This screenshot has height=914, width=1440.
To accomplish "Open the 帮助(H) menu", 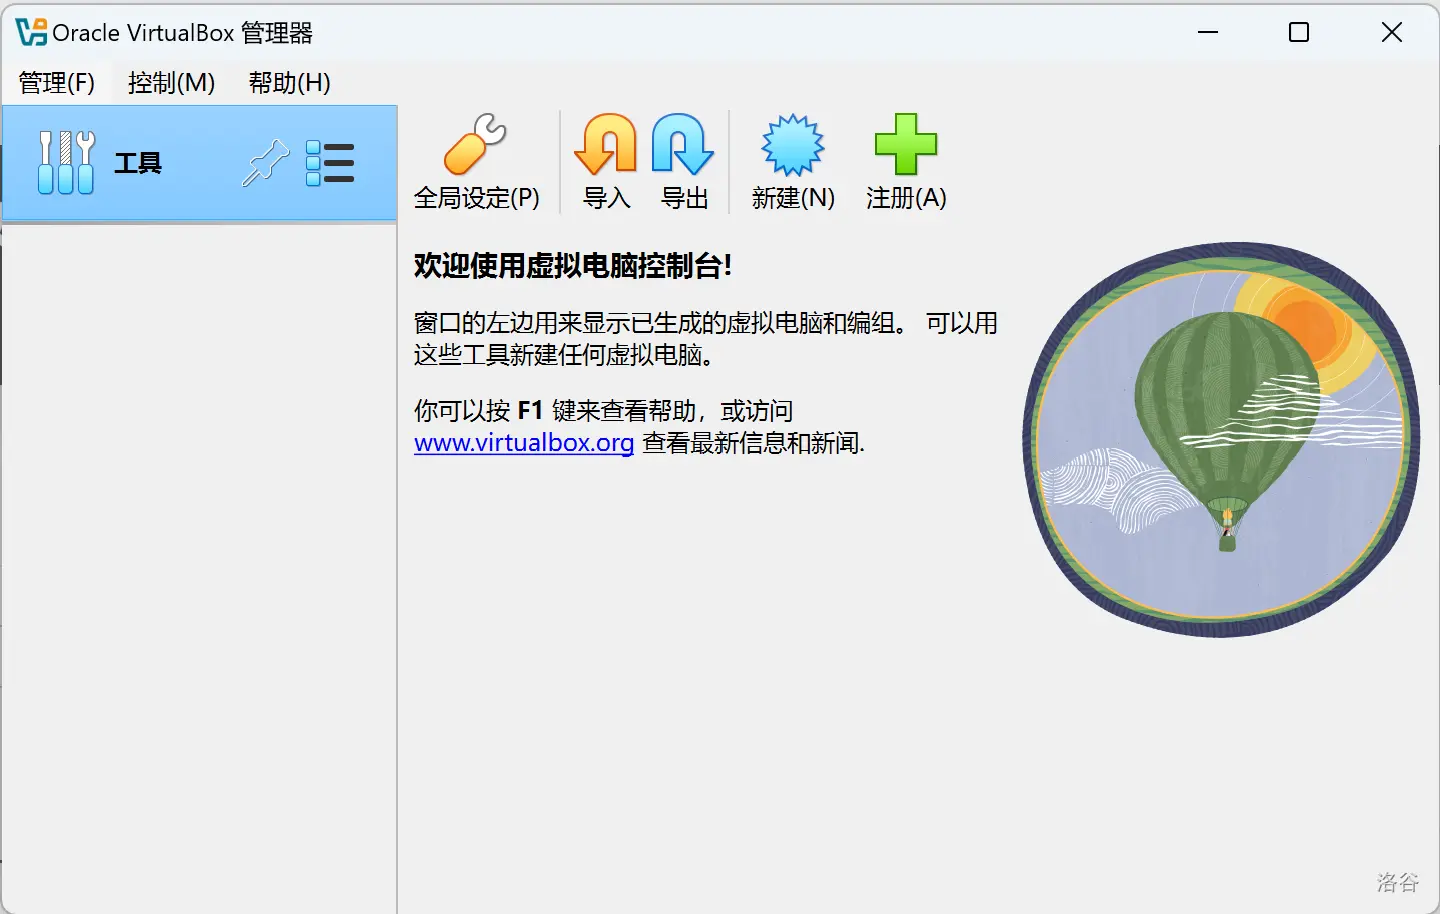I will [x=289, y=83].
